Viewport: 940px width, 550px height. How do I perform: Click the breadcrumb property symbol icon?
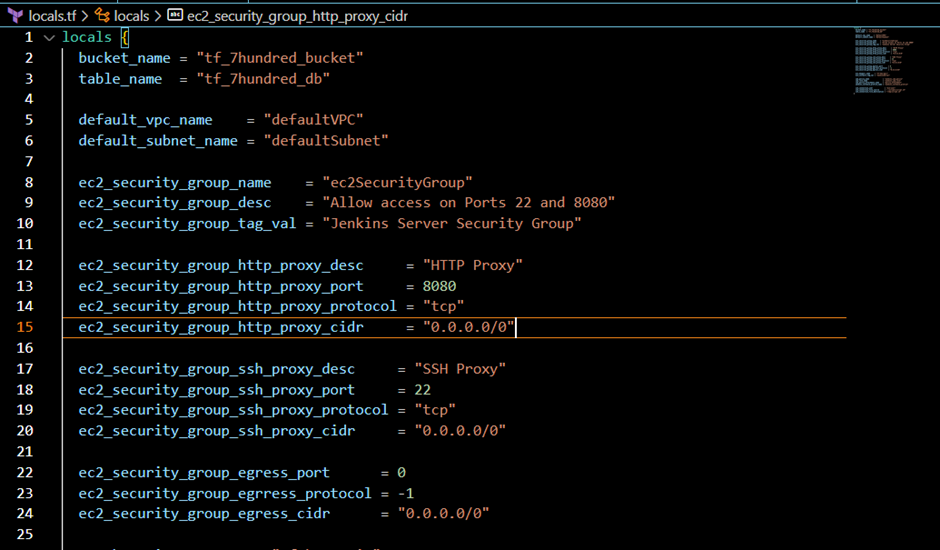coord(175,16)
